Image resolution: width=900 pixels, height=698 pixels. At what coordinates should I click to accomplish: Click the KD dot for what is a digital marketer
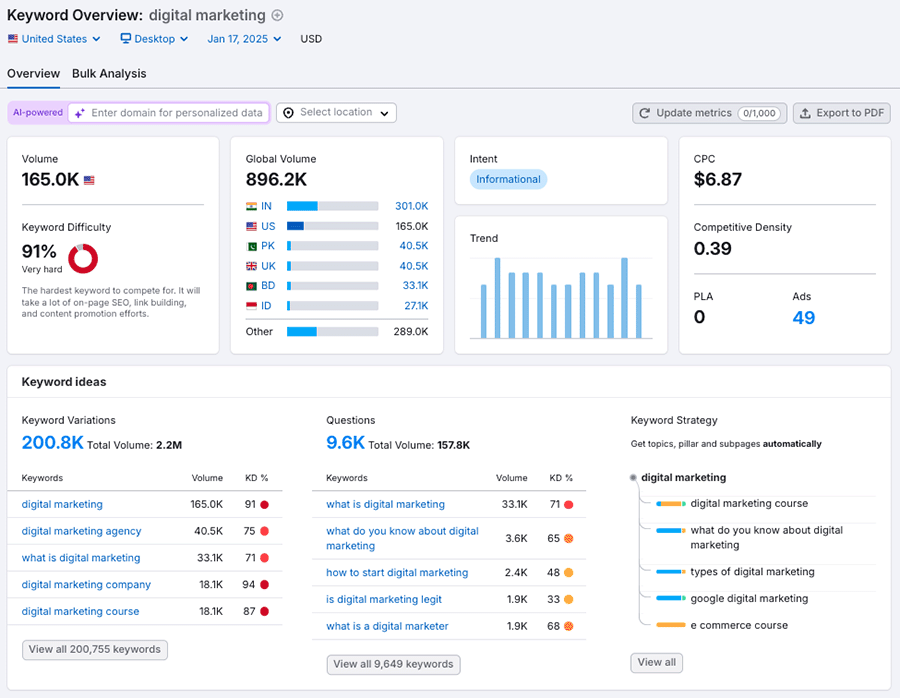(569, 626)
